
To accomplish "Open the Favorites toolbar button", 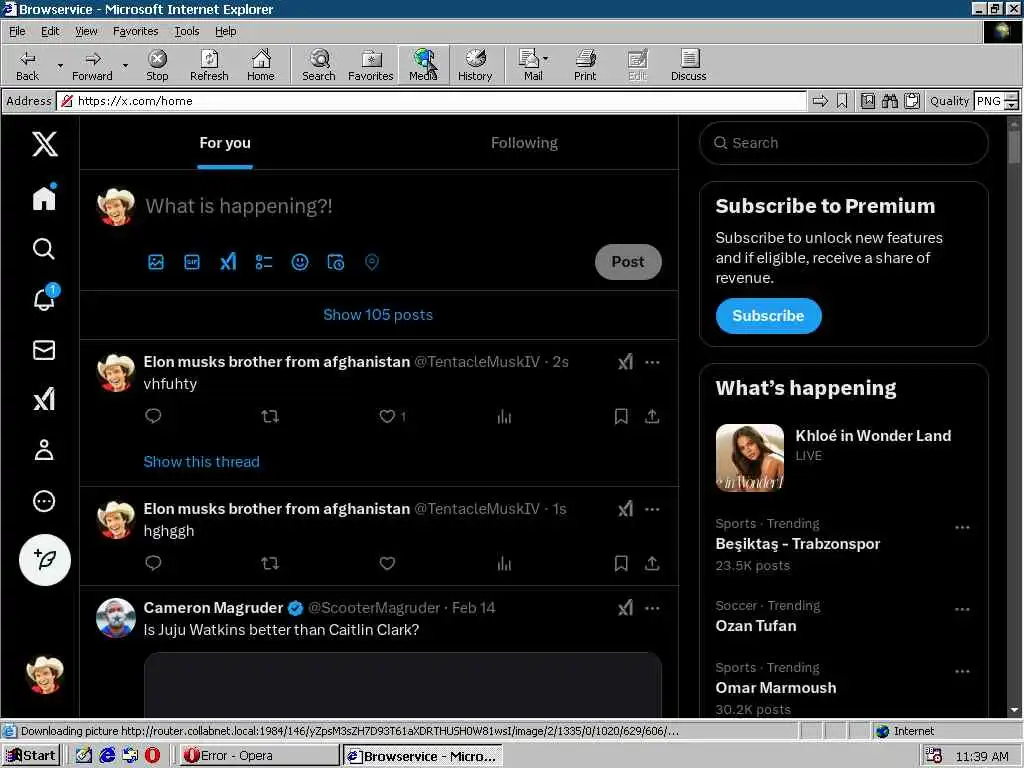I will (371, 65).
